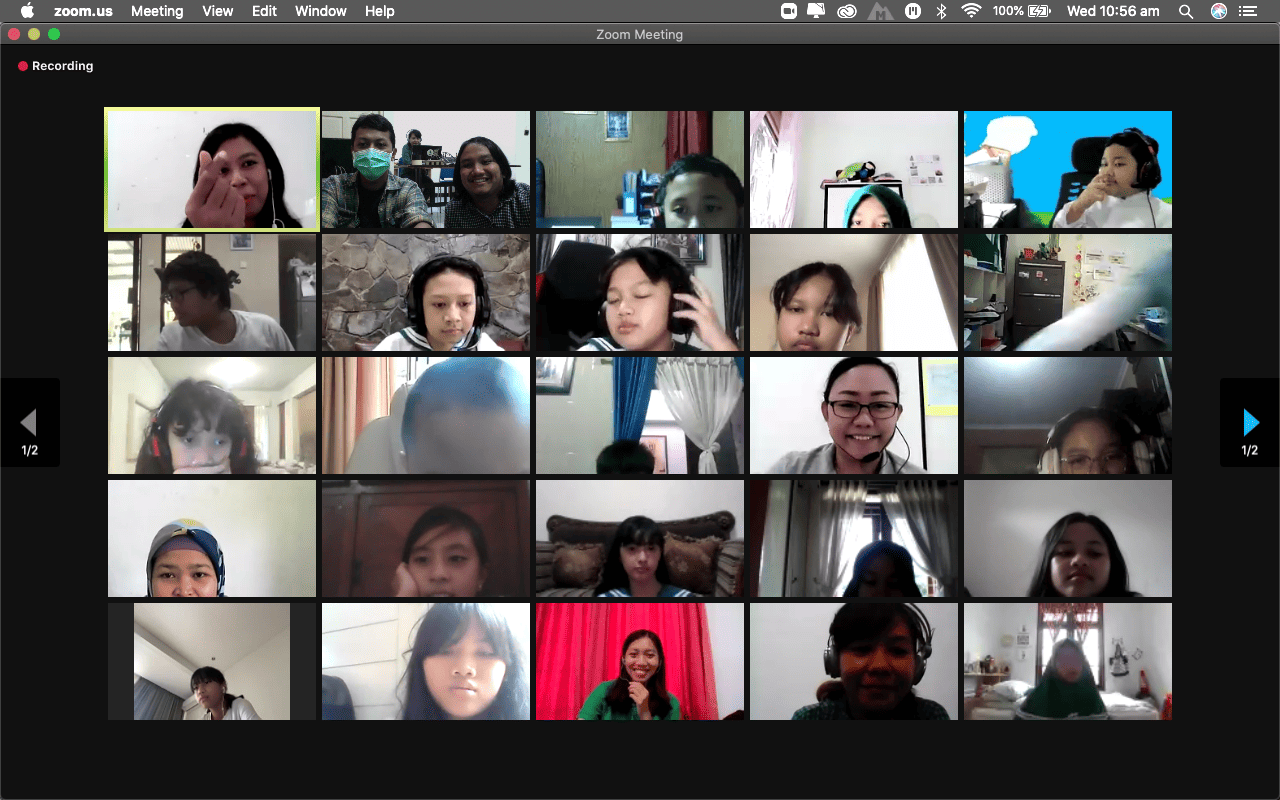Select tile showing black filing cabinet
This screenshot has height=800, width=1280.
(x=1068, y=293)
